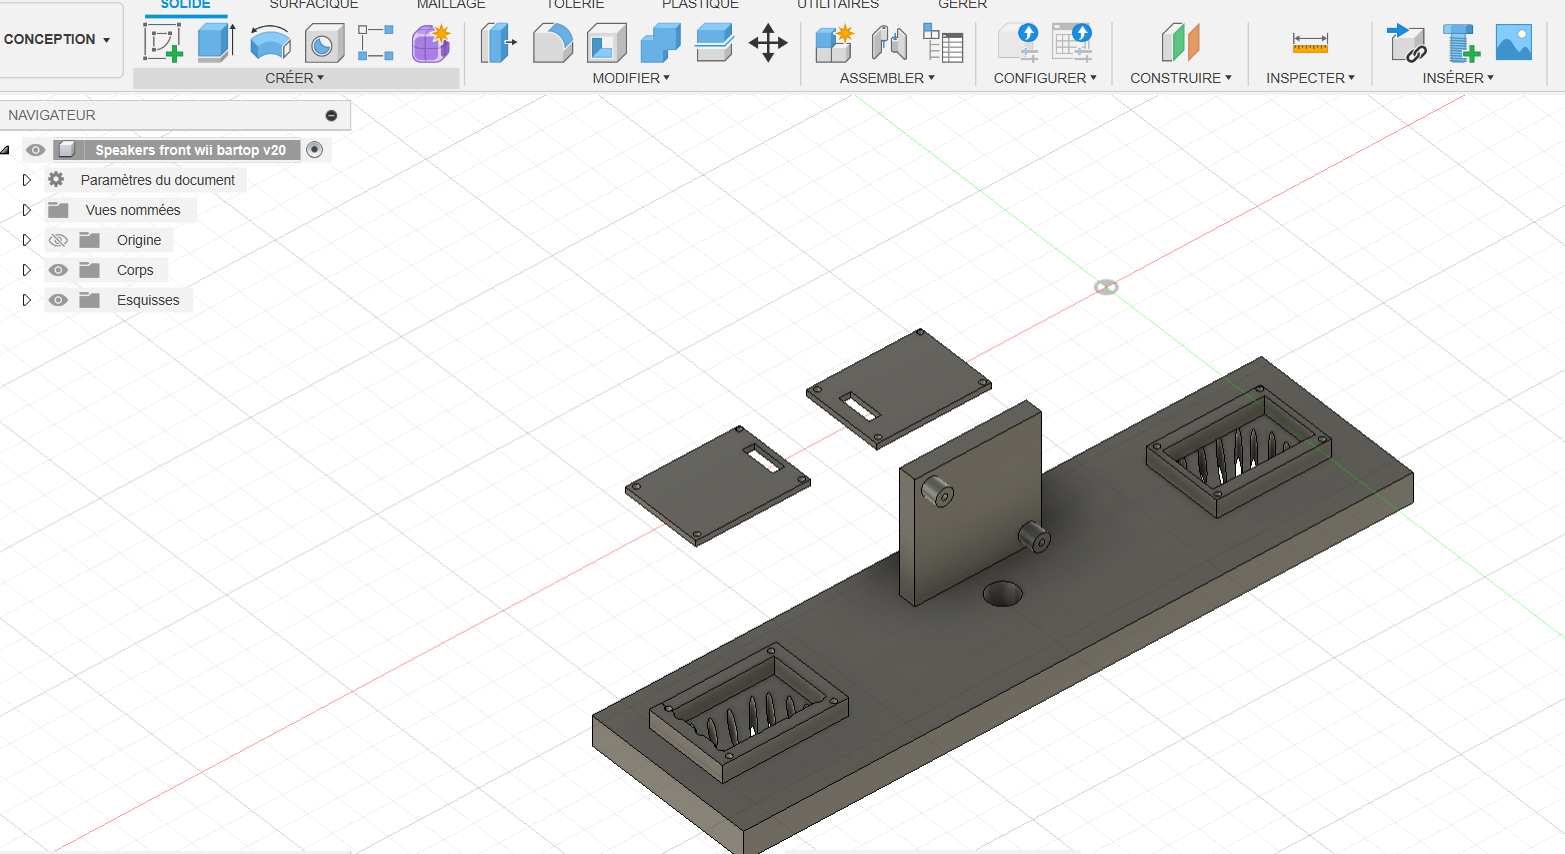
Task: Create a New Component from ASSEMBLER
Action: pos(834,43)
